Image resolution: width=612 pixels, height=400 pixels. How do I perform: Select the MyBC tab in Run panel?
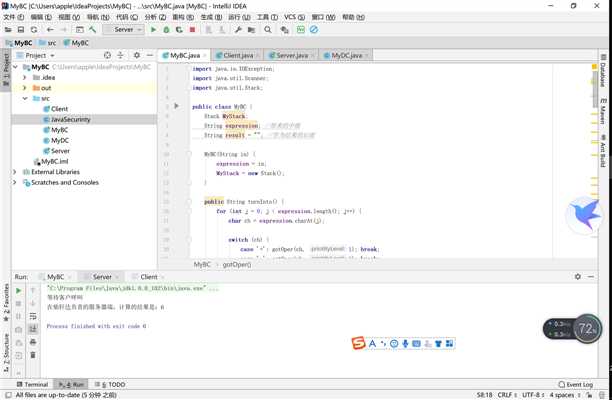55,277
